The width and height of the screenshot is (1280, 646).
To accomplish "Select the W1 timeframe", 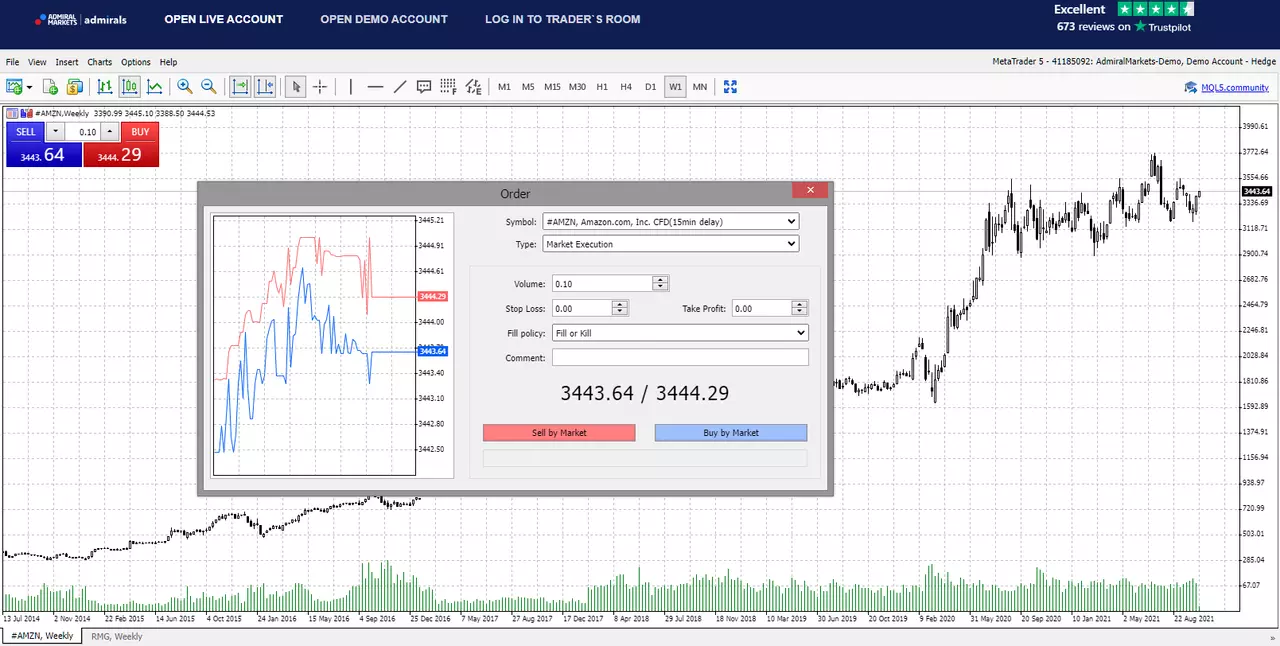I will (675, 87).
